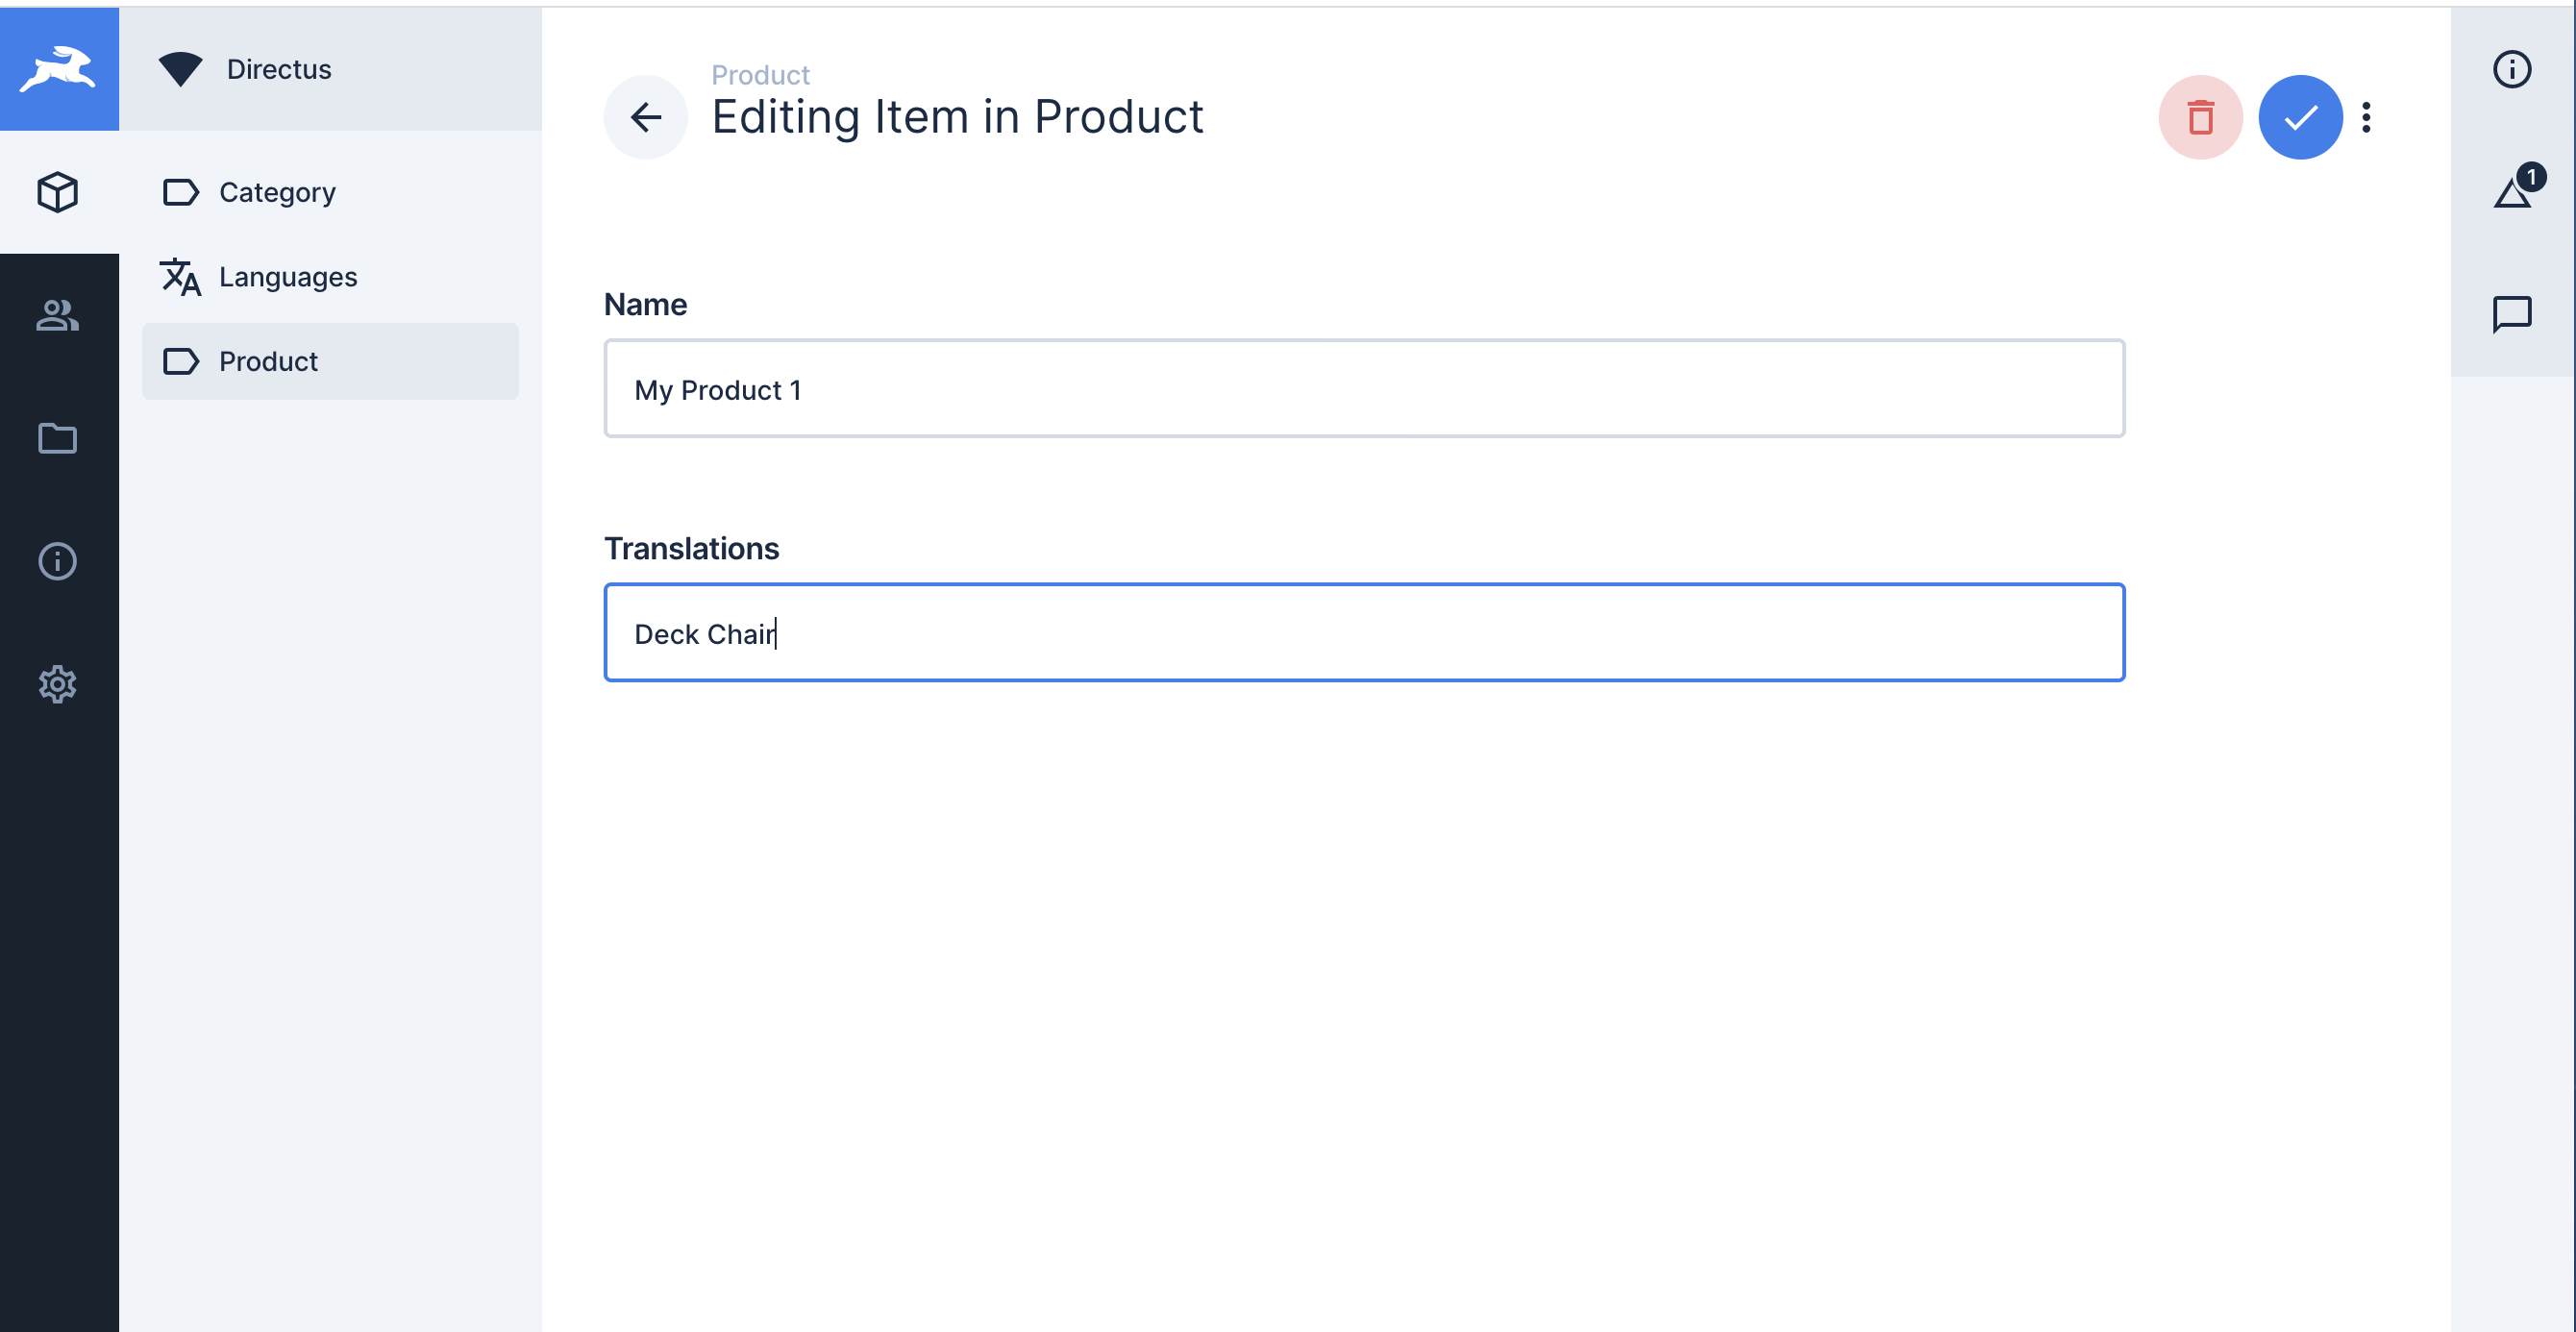
Task: Go back using the arrow button
Action: 645,116
